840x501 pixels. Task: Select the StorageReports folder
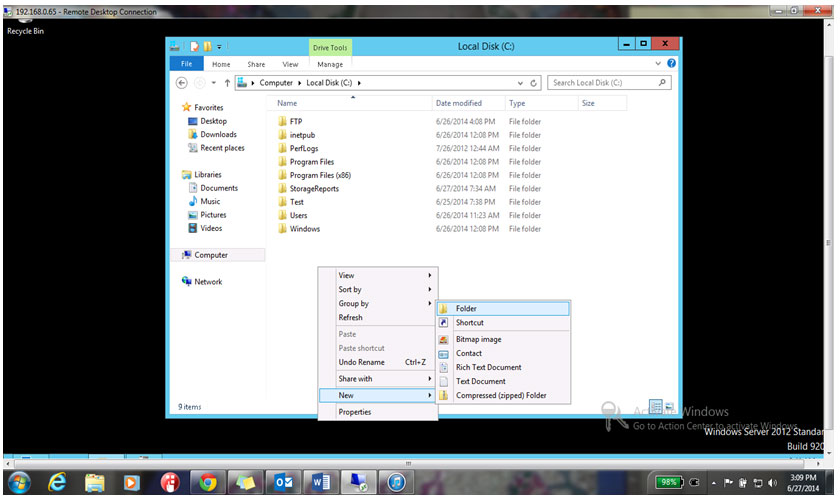click(314, 189)
